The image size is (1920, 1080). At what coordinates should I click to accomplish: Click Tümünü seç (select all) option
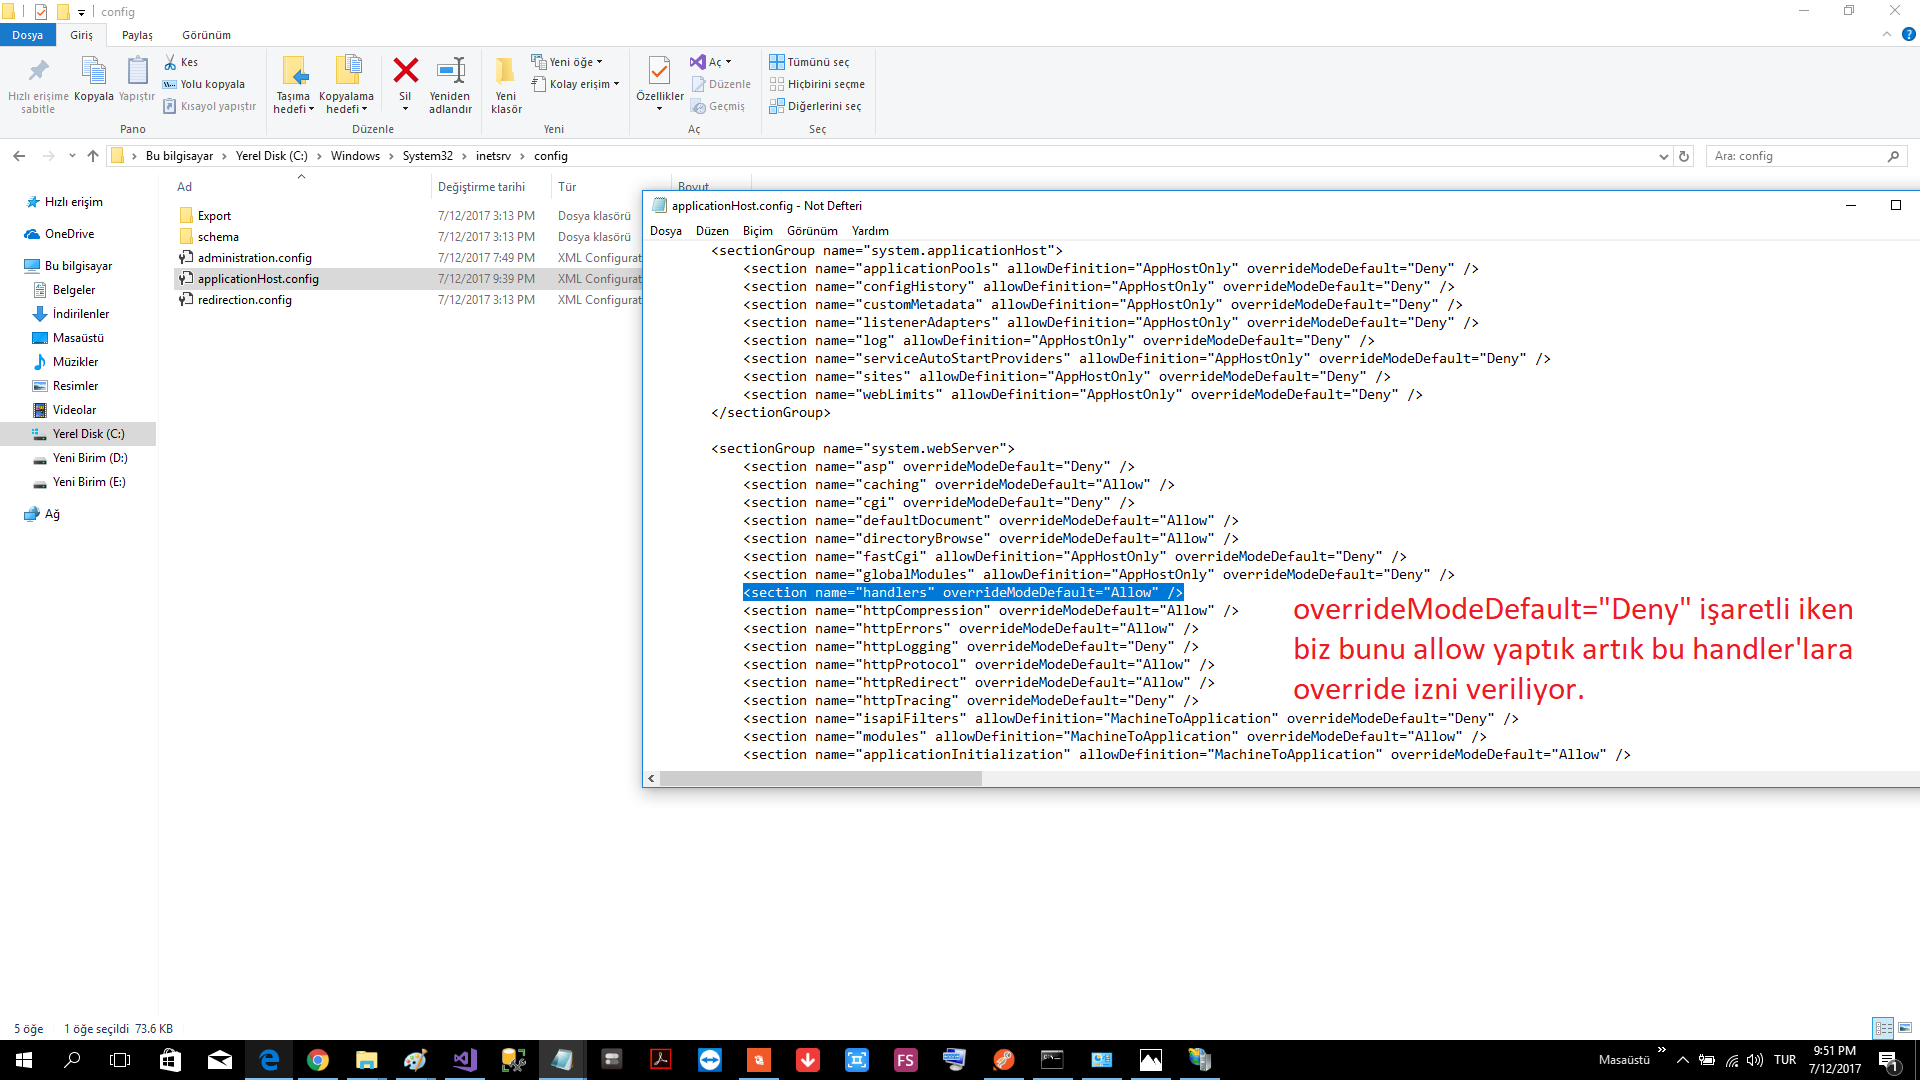(810, 62)
